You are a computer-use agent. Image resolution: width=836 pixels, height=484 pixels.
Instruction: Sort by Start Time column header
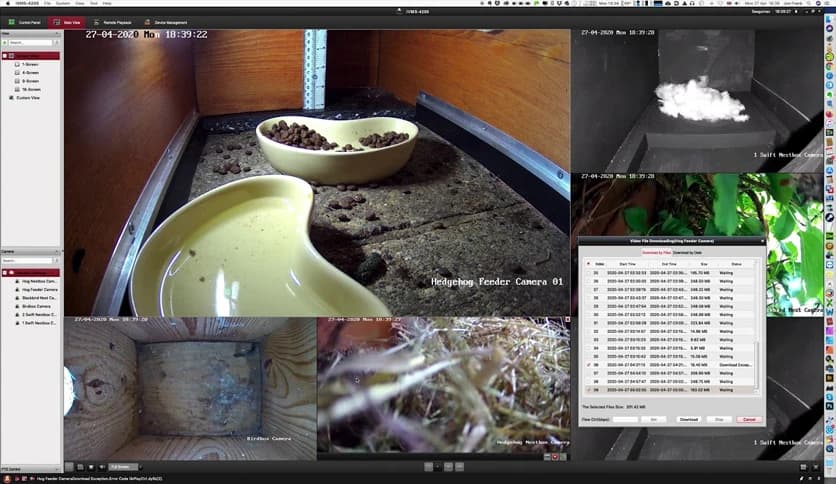(628, 264)
